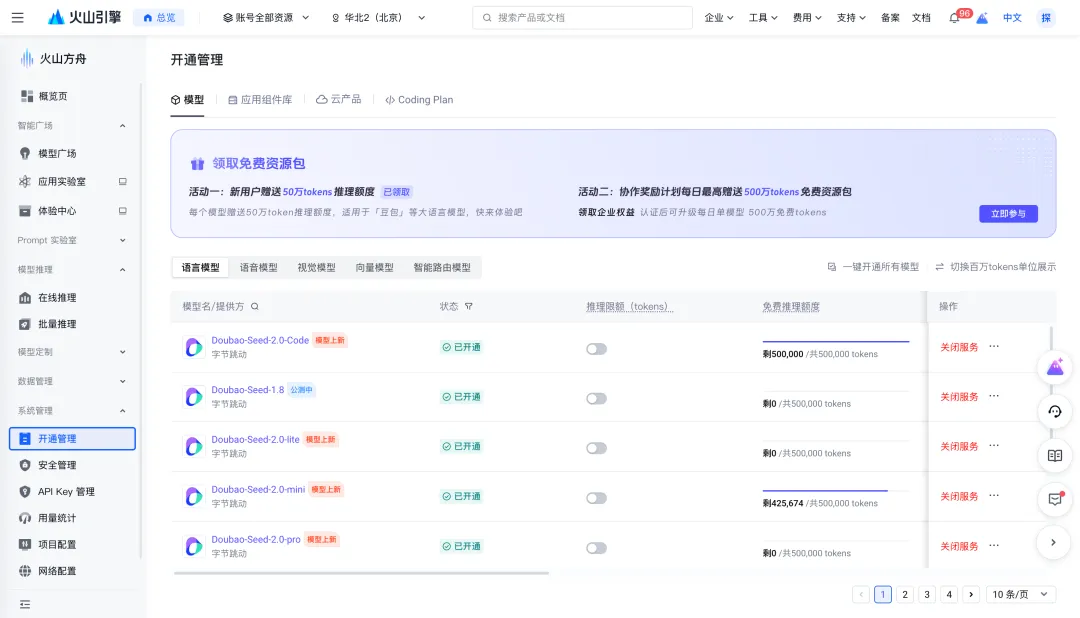Open the 支持 menu dropdown
The width and height of the screenshot is (1080, 618).
851,18
